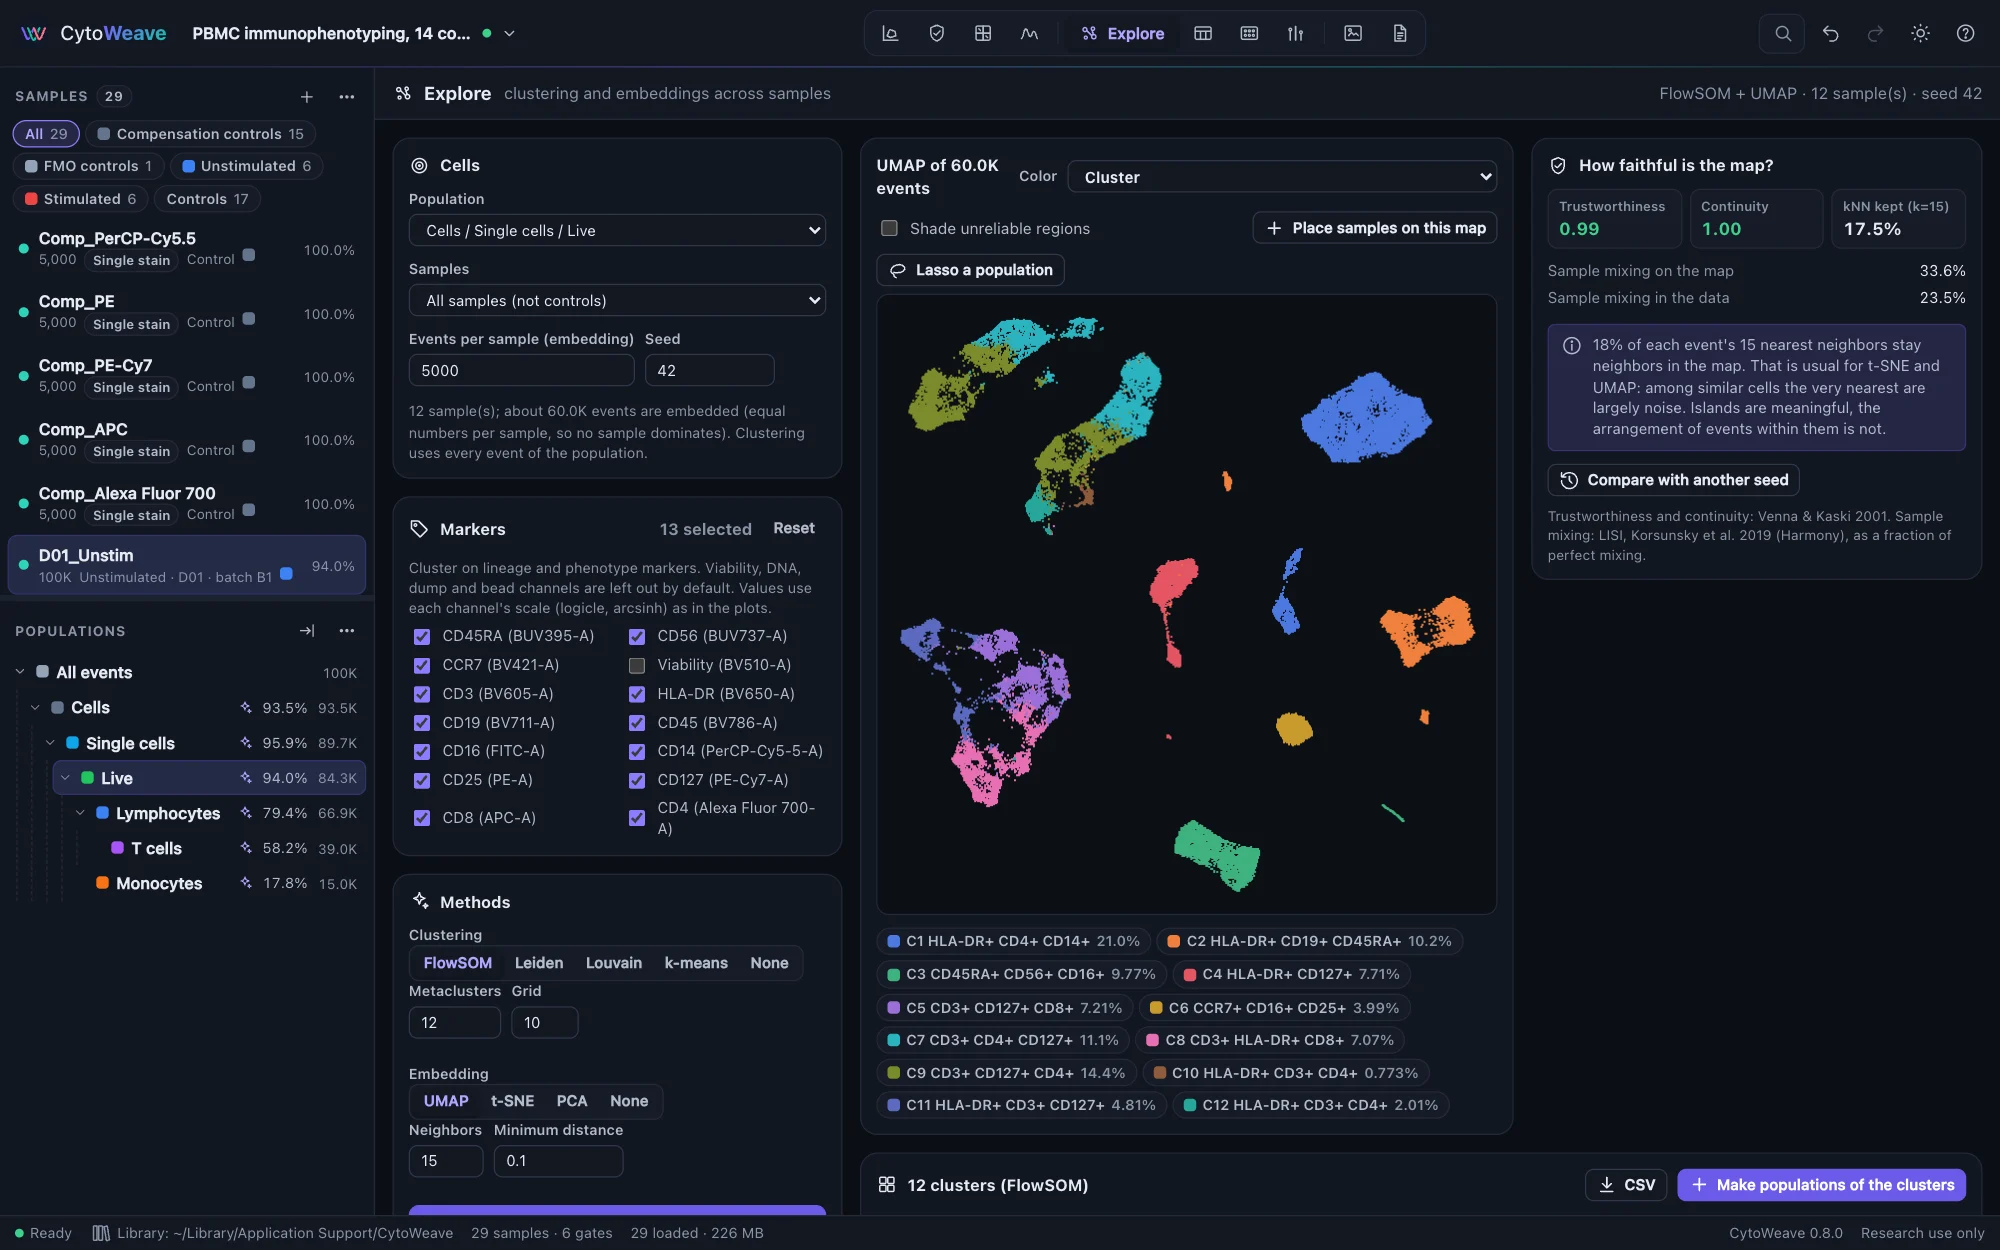
Task: Select the t-SNE embedding option
Action: 512,1101
